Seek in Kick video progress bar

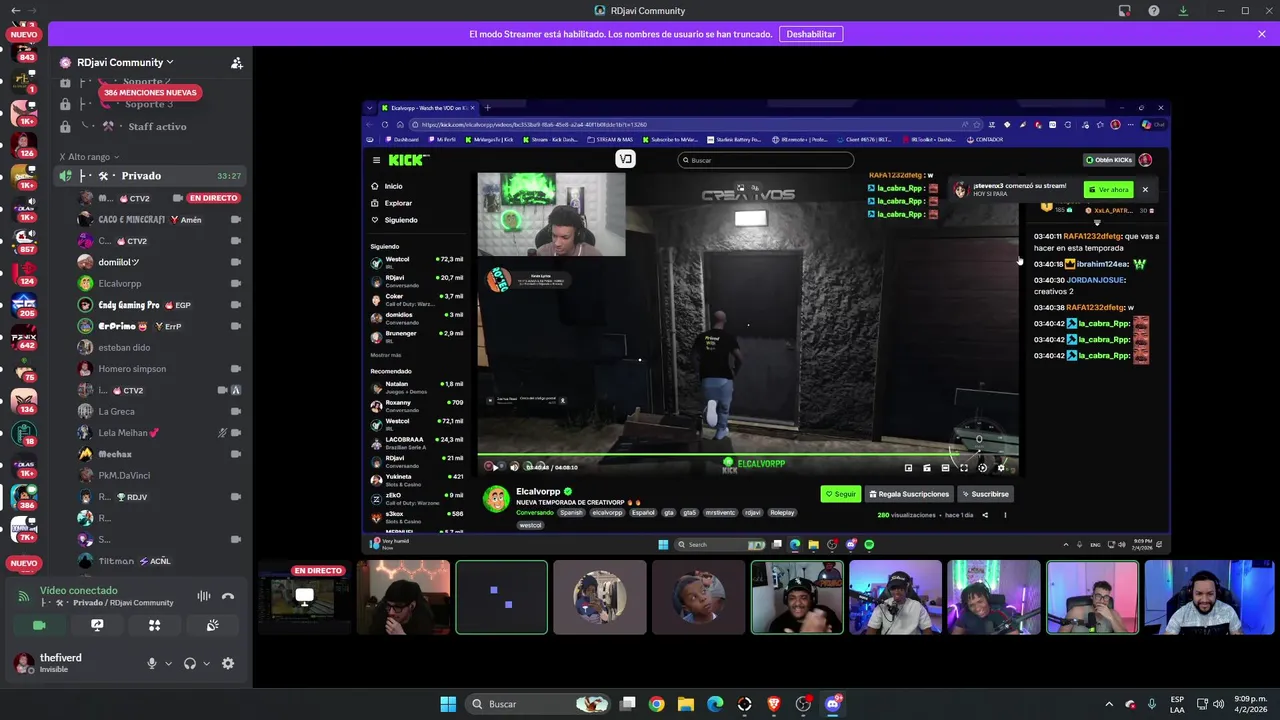pos(748,456)
